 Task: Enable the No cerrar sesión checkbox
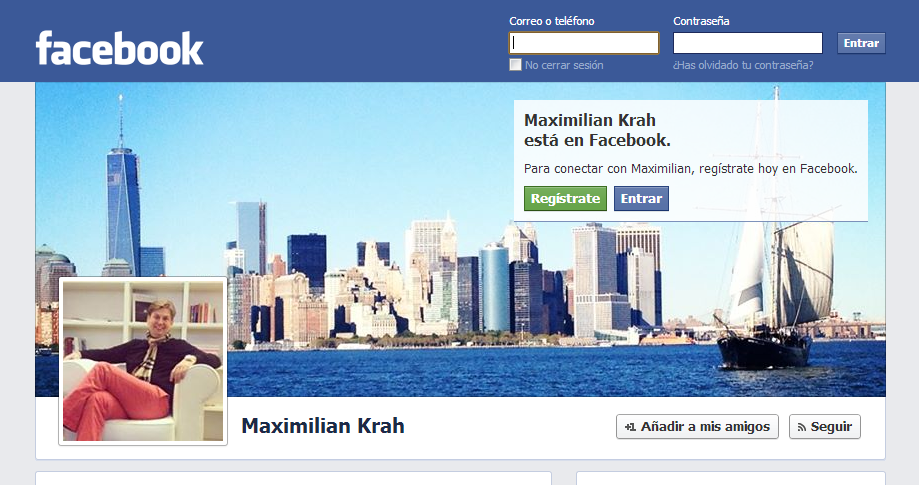coord(515,64)
